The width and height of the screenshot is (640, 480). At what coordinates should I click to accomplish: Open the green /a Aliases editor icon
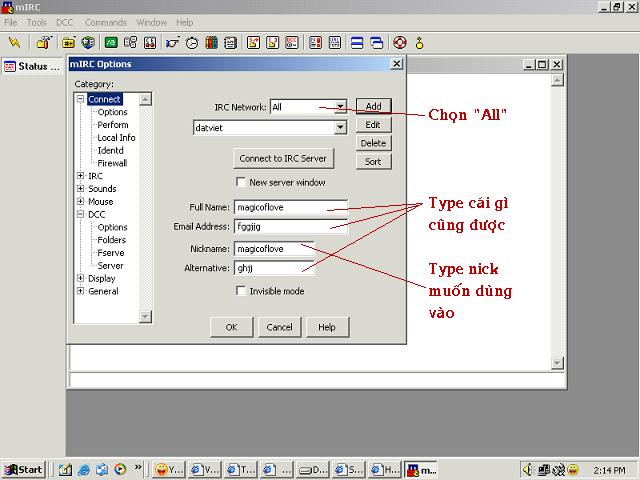coord(111,42)
